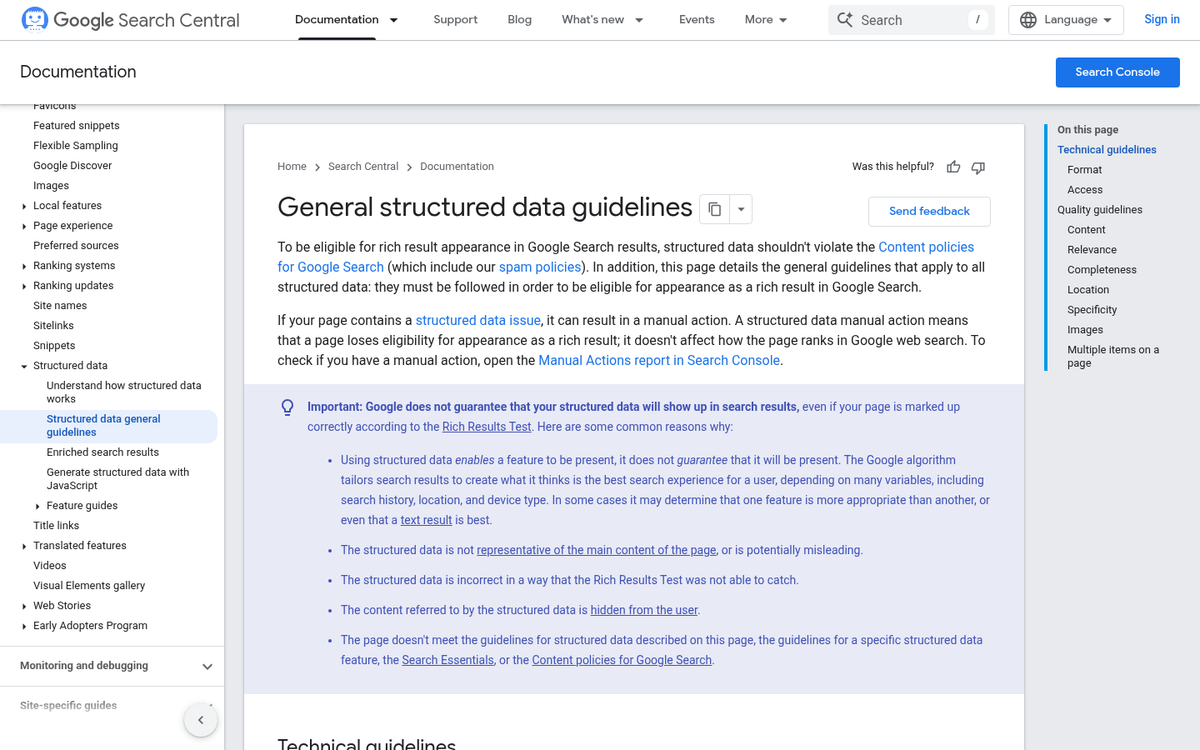This screenshot has width=1200, height=750.
Task: Click the Google Search Central logo icon
Action: coord(34,20)
